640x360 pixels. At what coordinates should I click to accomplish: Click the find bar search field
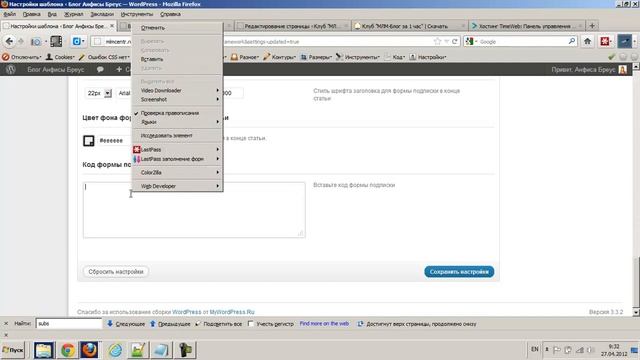[69, 324]
